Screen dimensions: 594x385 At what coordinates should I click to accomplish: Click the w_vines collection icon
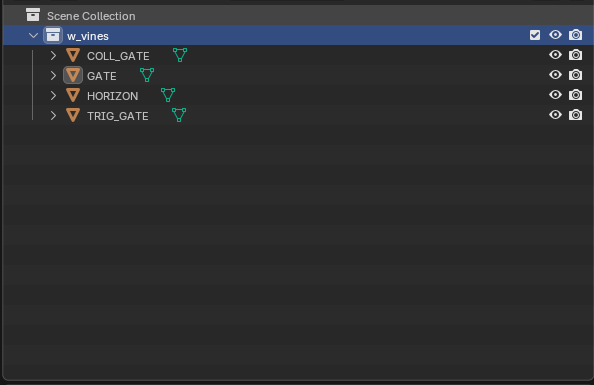[53, 35]
